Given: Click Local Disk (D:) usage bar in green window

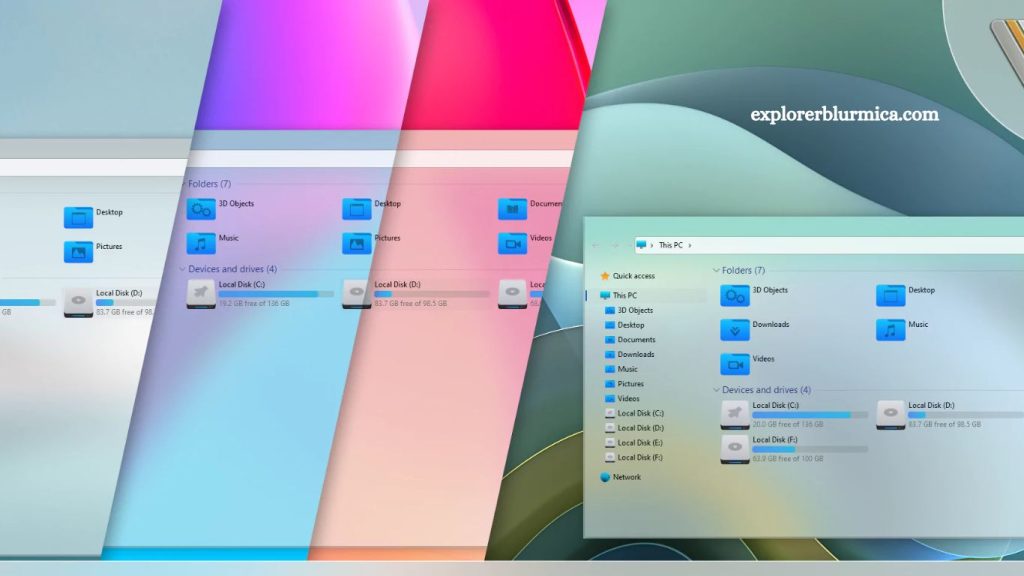Looking at the screenshot, I should click(966, 415).
